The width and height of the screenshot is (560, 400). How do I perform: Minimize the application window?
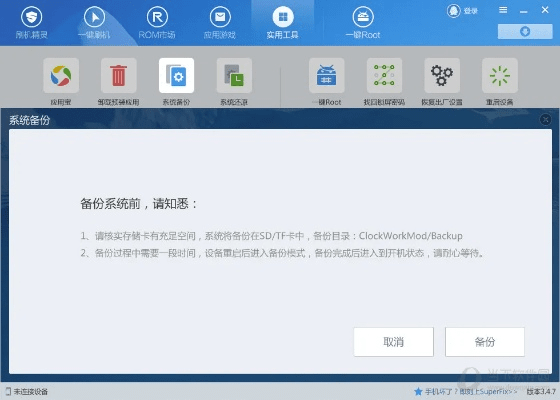(524, 11)
